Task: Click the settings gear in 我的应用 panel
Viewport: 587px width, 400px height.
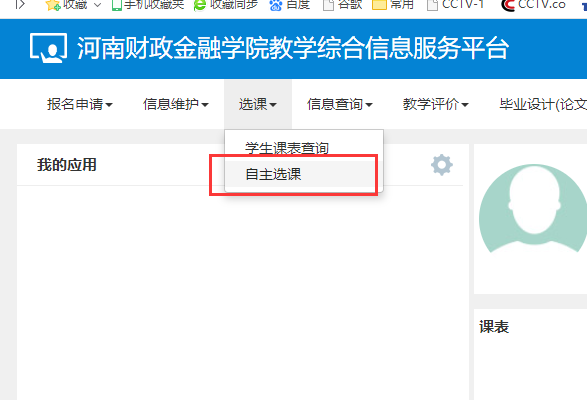Action: 442,164
